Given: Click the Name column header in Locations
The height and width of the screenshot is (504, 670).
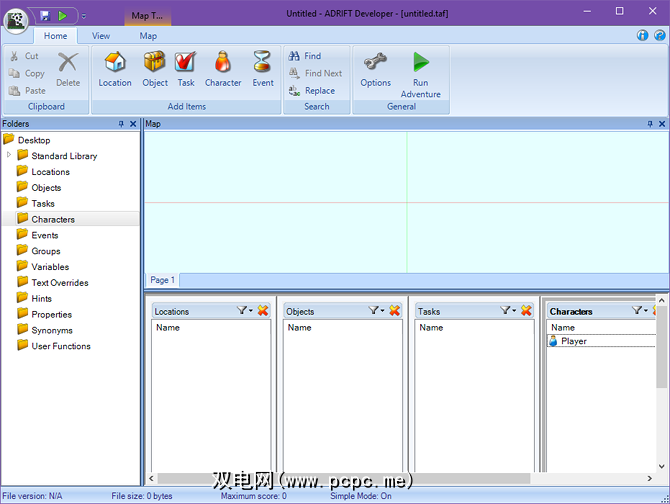Looking at the screenshot, I should [168, 328].
